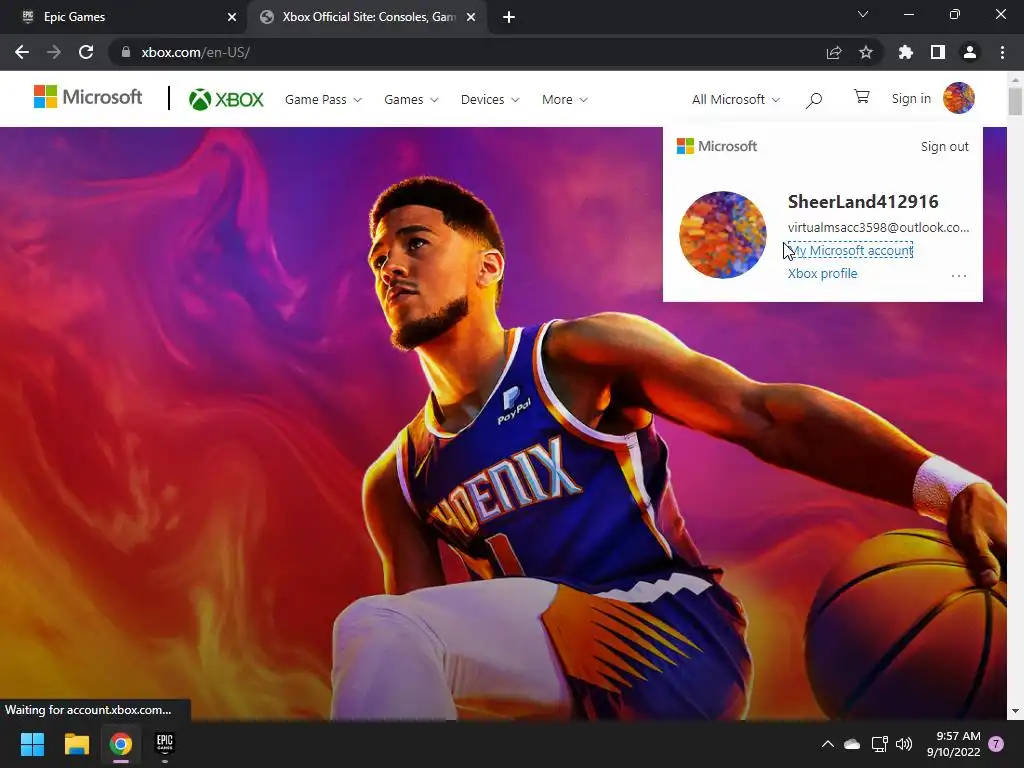Open notification count badge
The height and width of the screenshot is (768, 1024).
(996, 744)
